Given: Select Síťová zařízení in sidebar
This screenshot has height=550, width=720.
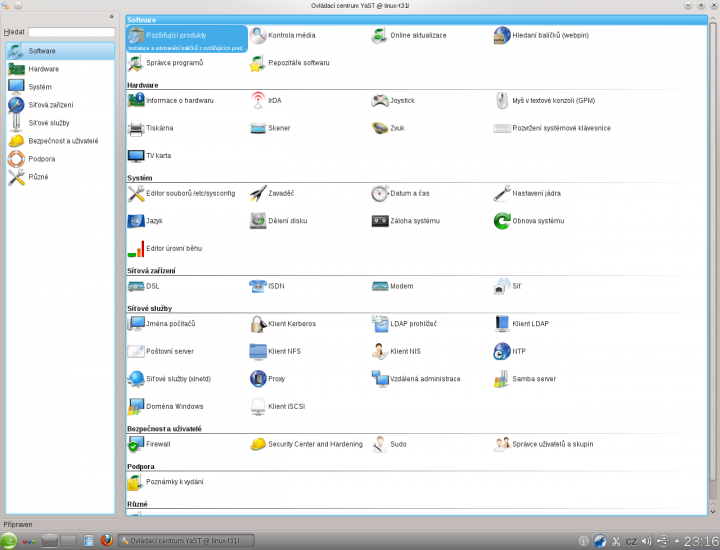Looking at the screenshot, I should coord(60,105).
